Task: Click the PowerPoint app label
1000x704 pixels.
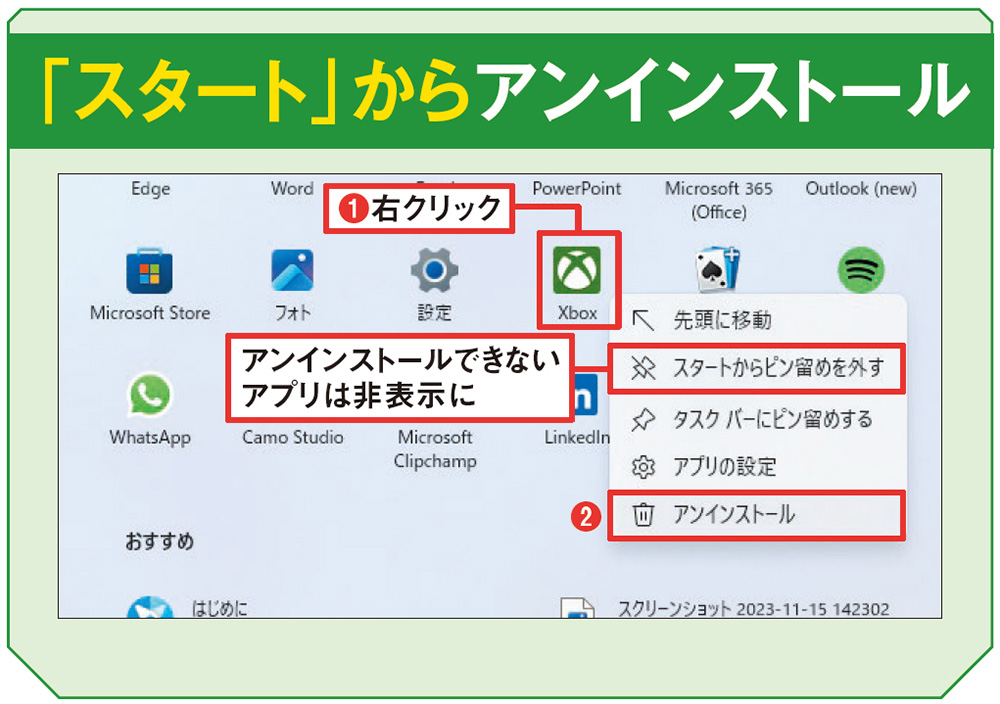Action: click(x=577, y=189)
